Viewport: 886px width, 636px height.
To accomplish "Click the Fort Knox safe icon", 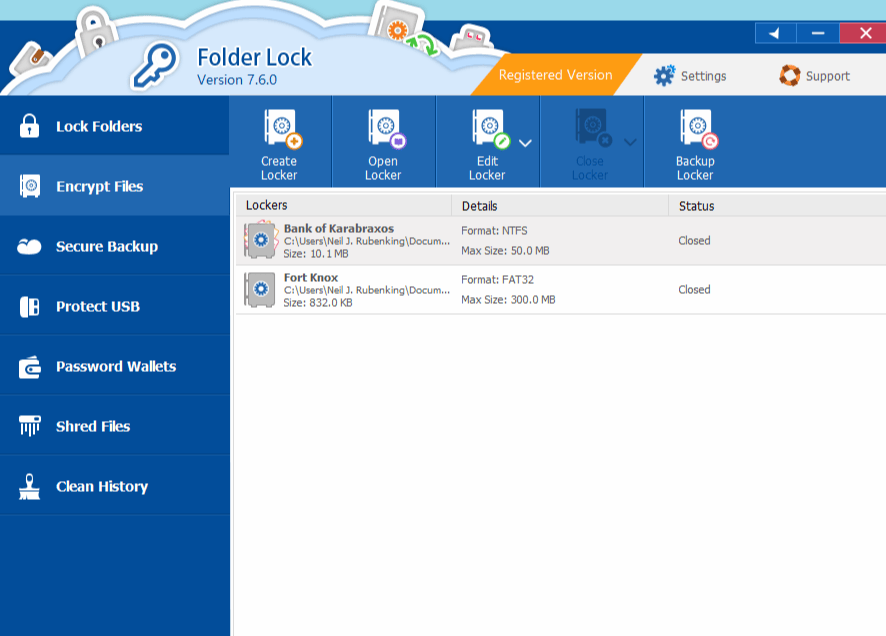I will click(x=259, y=290).
